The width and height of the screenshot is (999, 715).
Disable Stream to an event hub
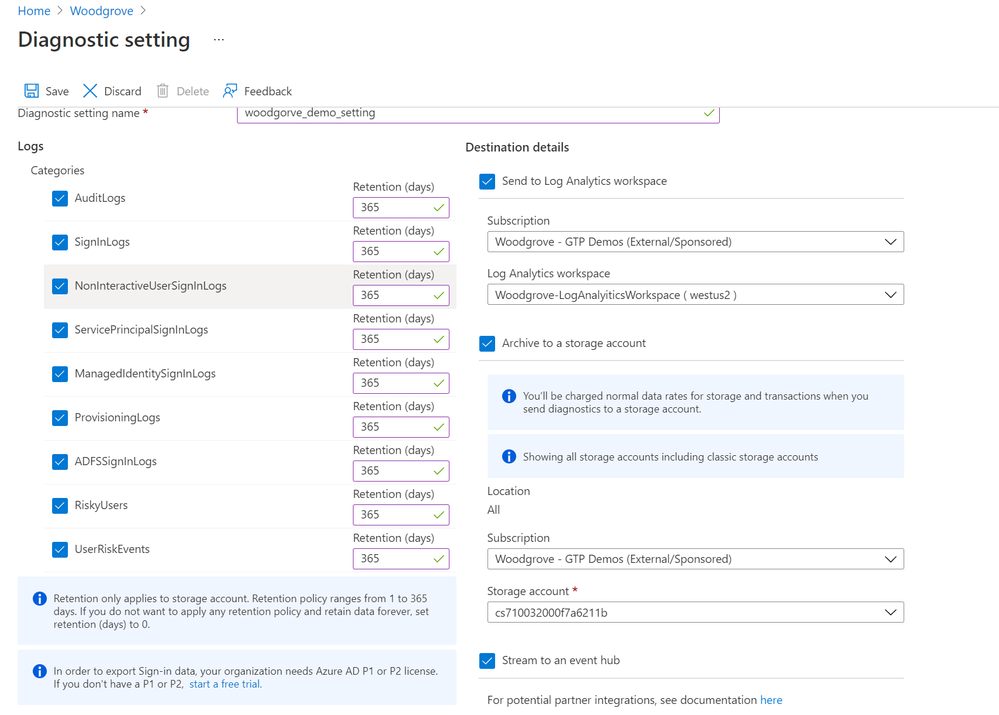[487, 661]
